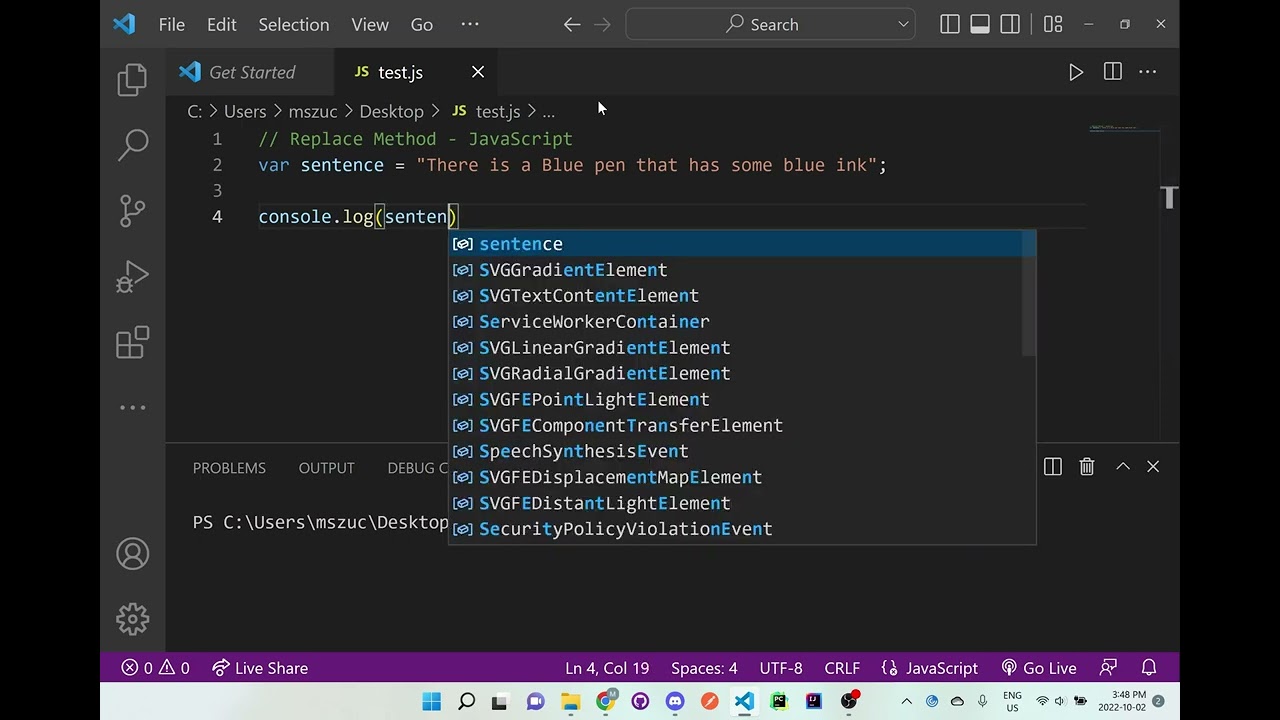Open the Selection menu
The width and height of the screenshot is (1280, 720).
pos(294,25)
